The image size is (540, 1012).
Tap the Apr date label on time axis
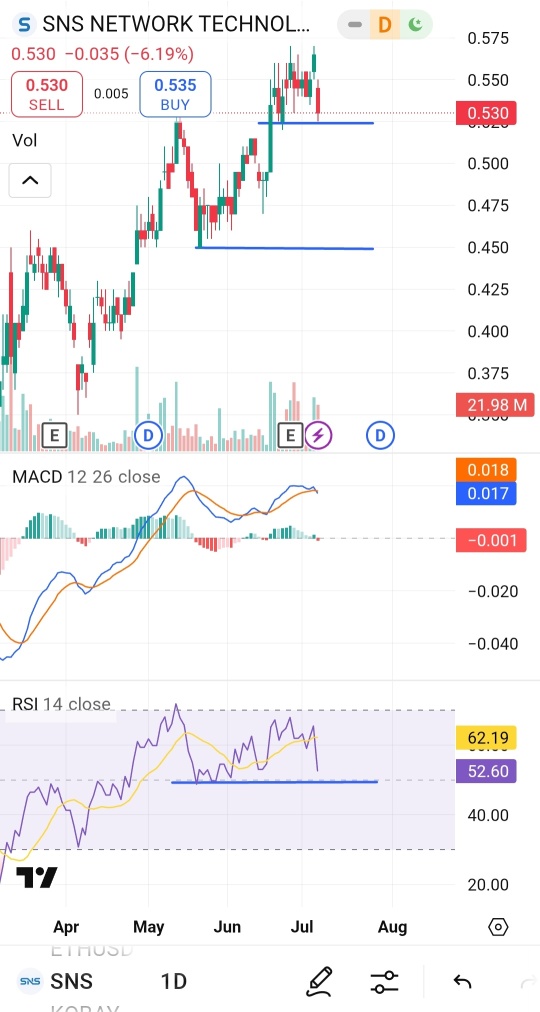(x=66, y=927)
